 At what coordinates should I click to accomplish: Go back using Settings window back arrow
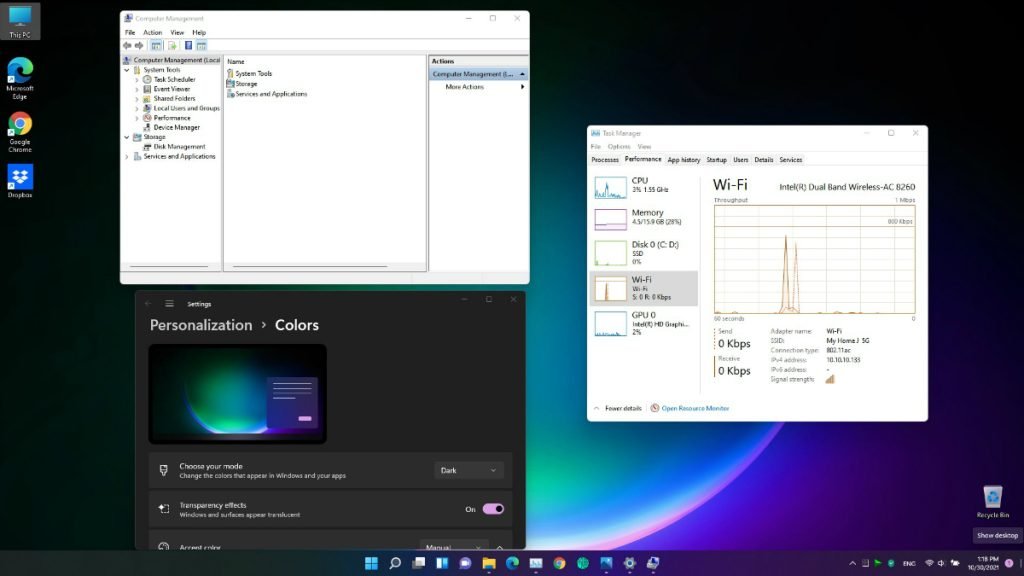coord(148,304)
